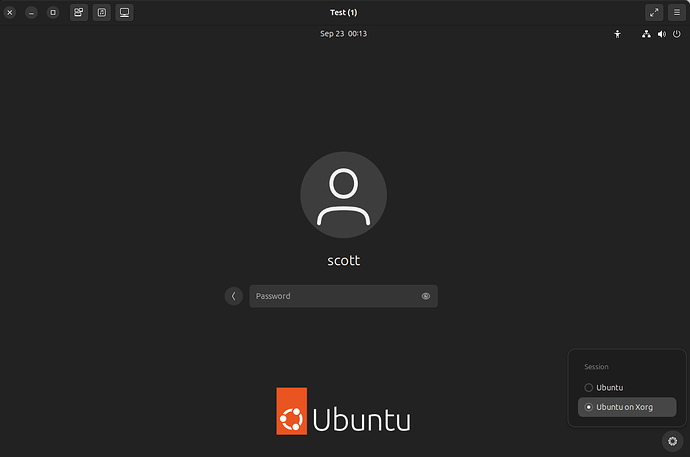Click the scott user avatar
690x457 pixels.
[x=343, y=196]
